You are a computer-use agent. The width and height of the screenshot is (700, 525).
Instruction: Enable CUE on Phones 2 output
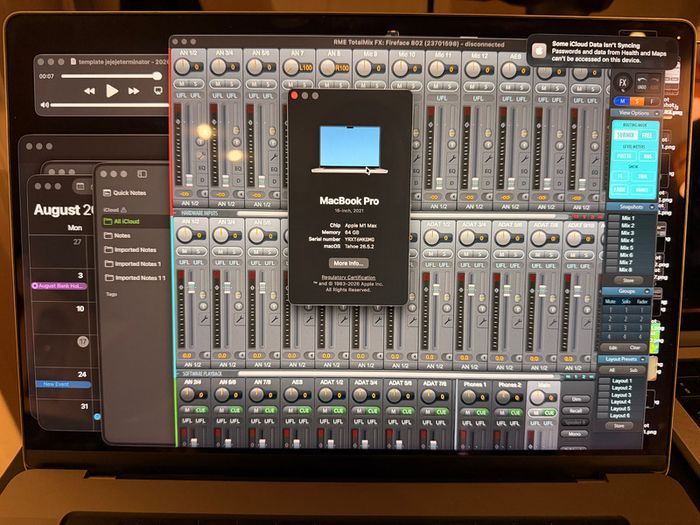(515, 412)
